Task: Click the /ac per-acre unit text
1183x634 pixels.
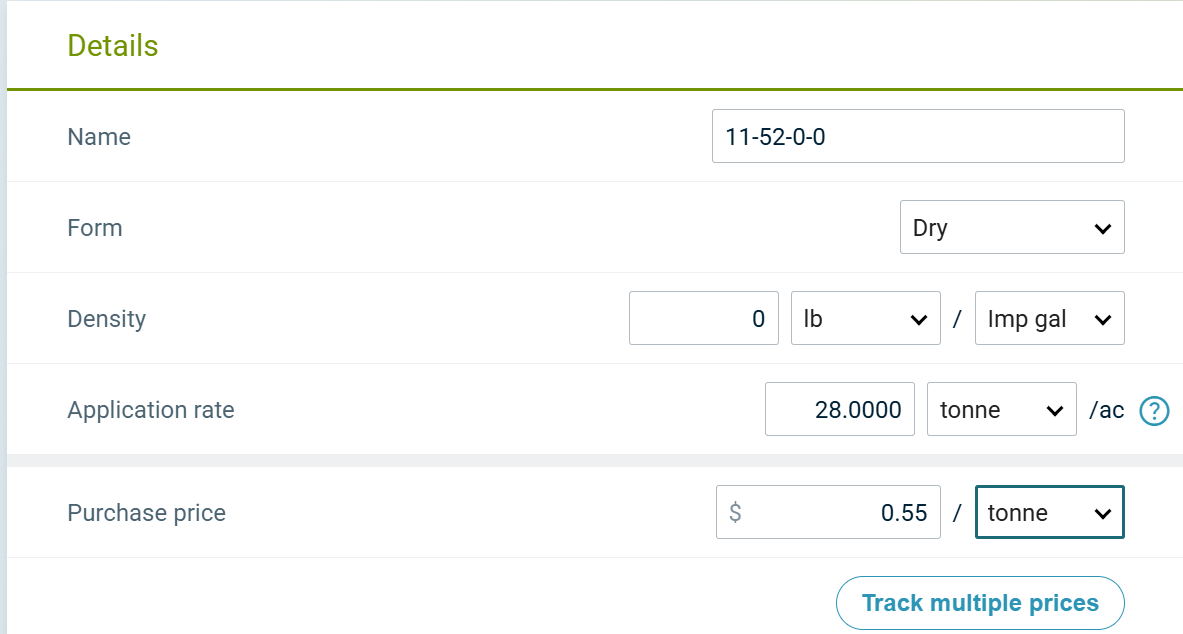Action: pyautogui.click(x=1106, y=410)
